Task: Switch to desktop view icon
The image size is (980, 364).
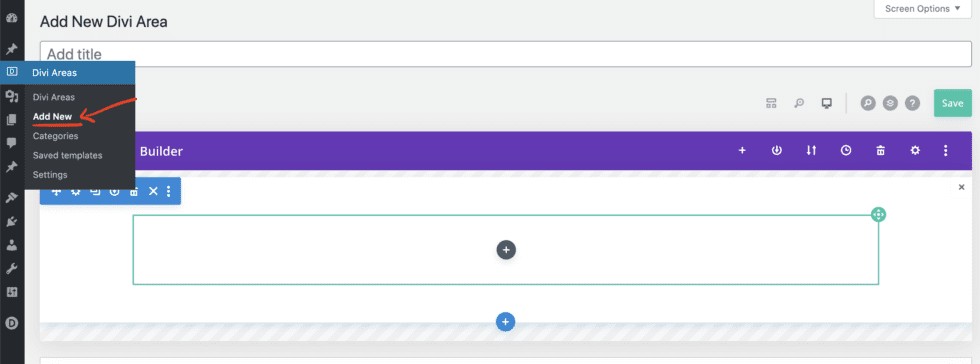Action: [x=827, y=103]
